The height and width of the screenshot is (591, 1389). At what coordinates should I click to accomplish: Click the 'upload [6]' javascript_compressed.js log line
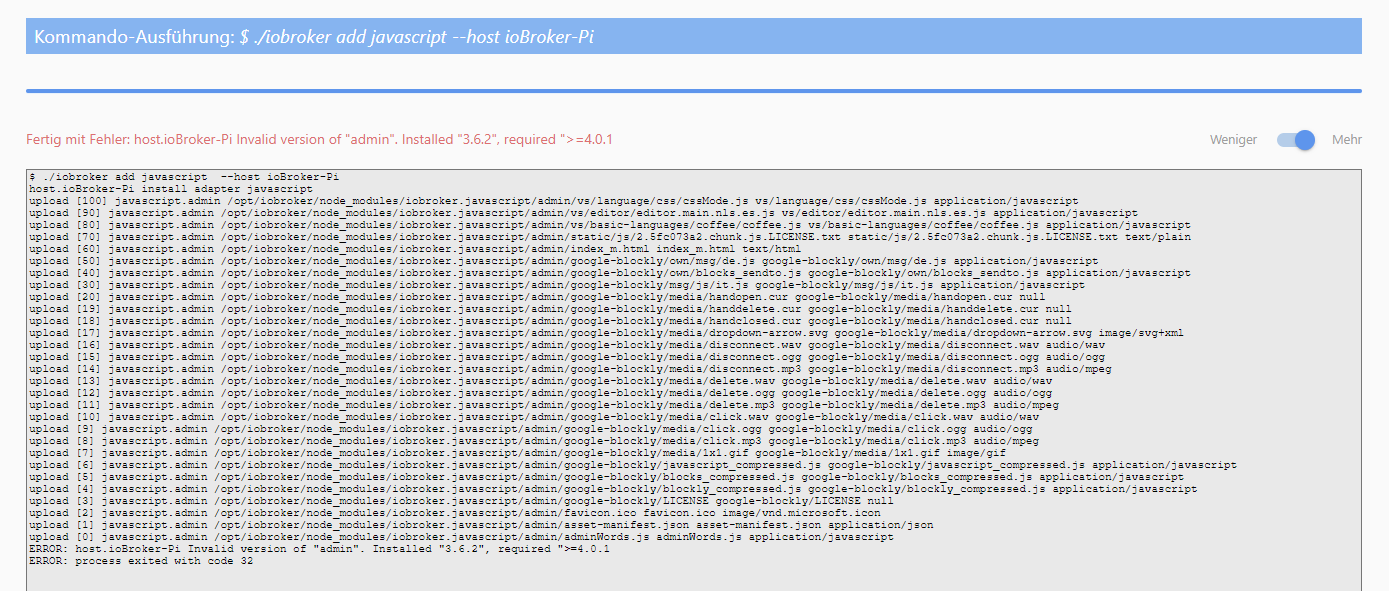(x=632, y=464)
